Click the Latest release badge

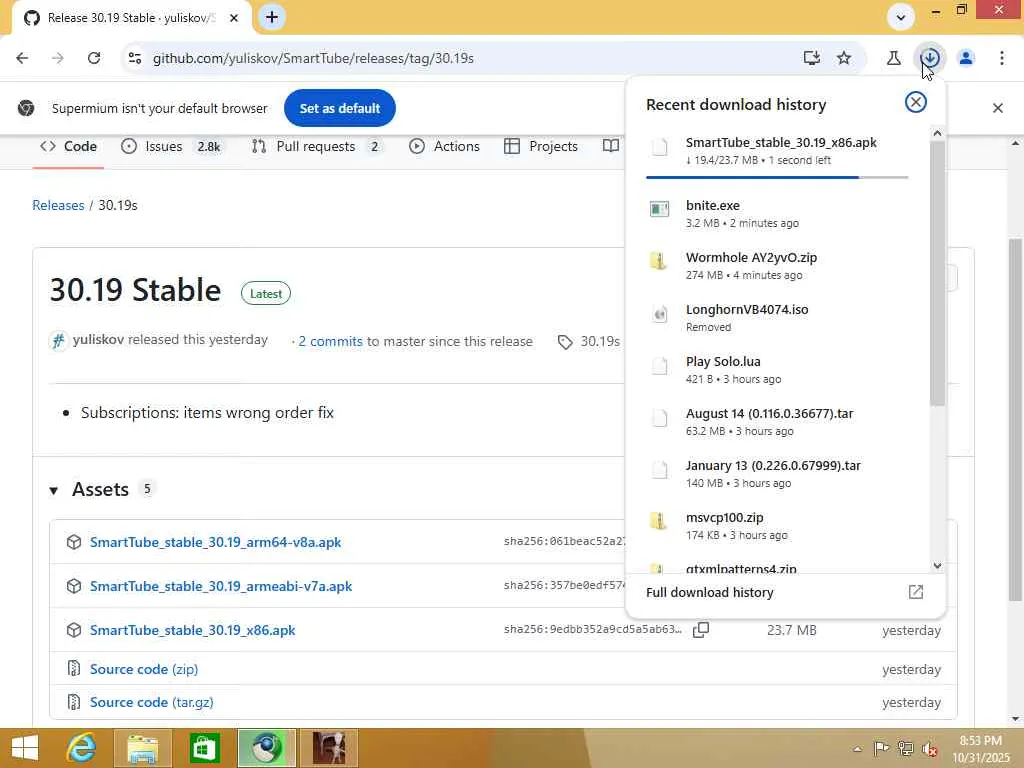point(266,294)
